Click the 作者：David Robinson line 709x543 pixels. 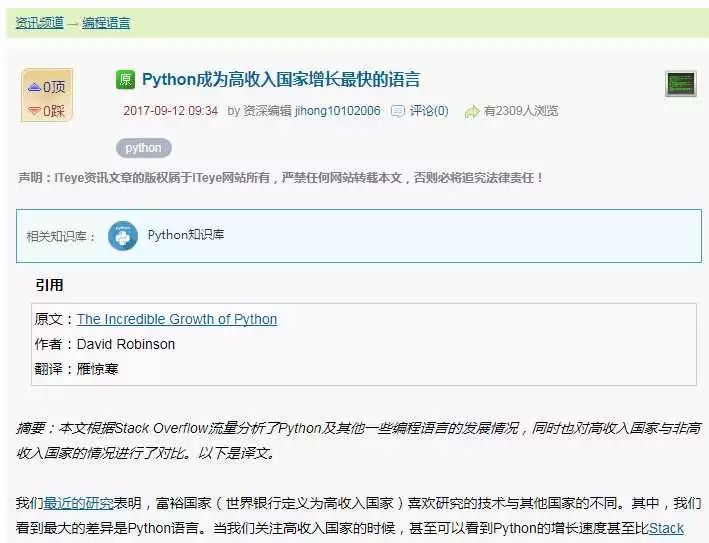[104, 344]
